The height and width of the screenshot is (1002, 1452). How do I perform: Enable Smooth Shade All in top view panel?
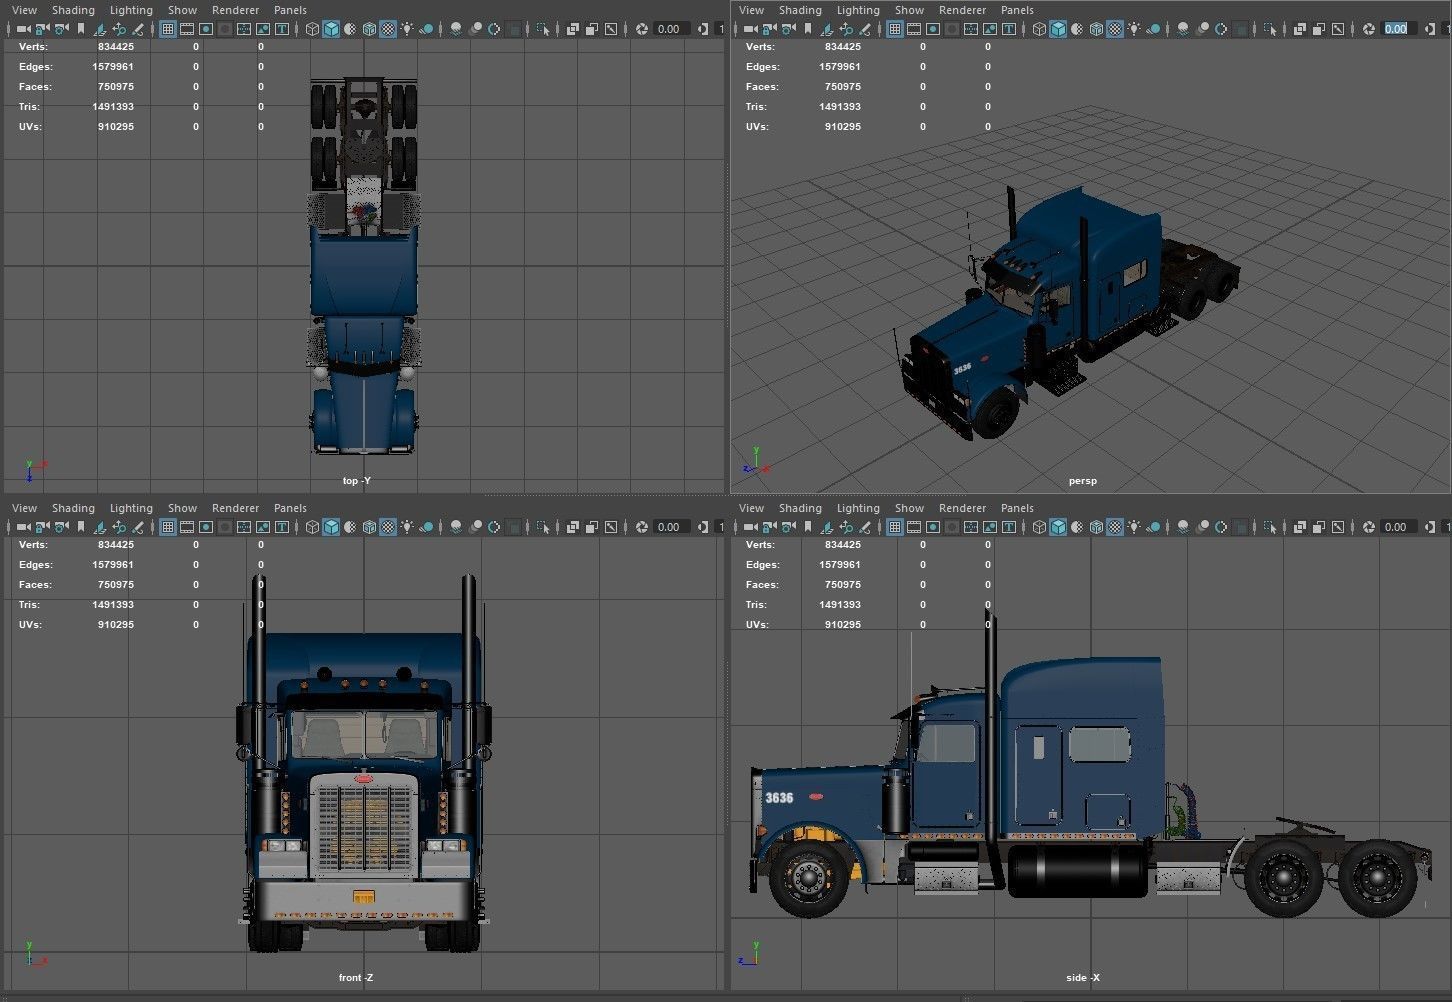coord(331,29)
